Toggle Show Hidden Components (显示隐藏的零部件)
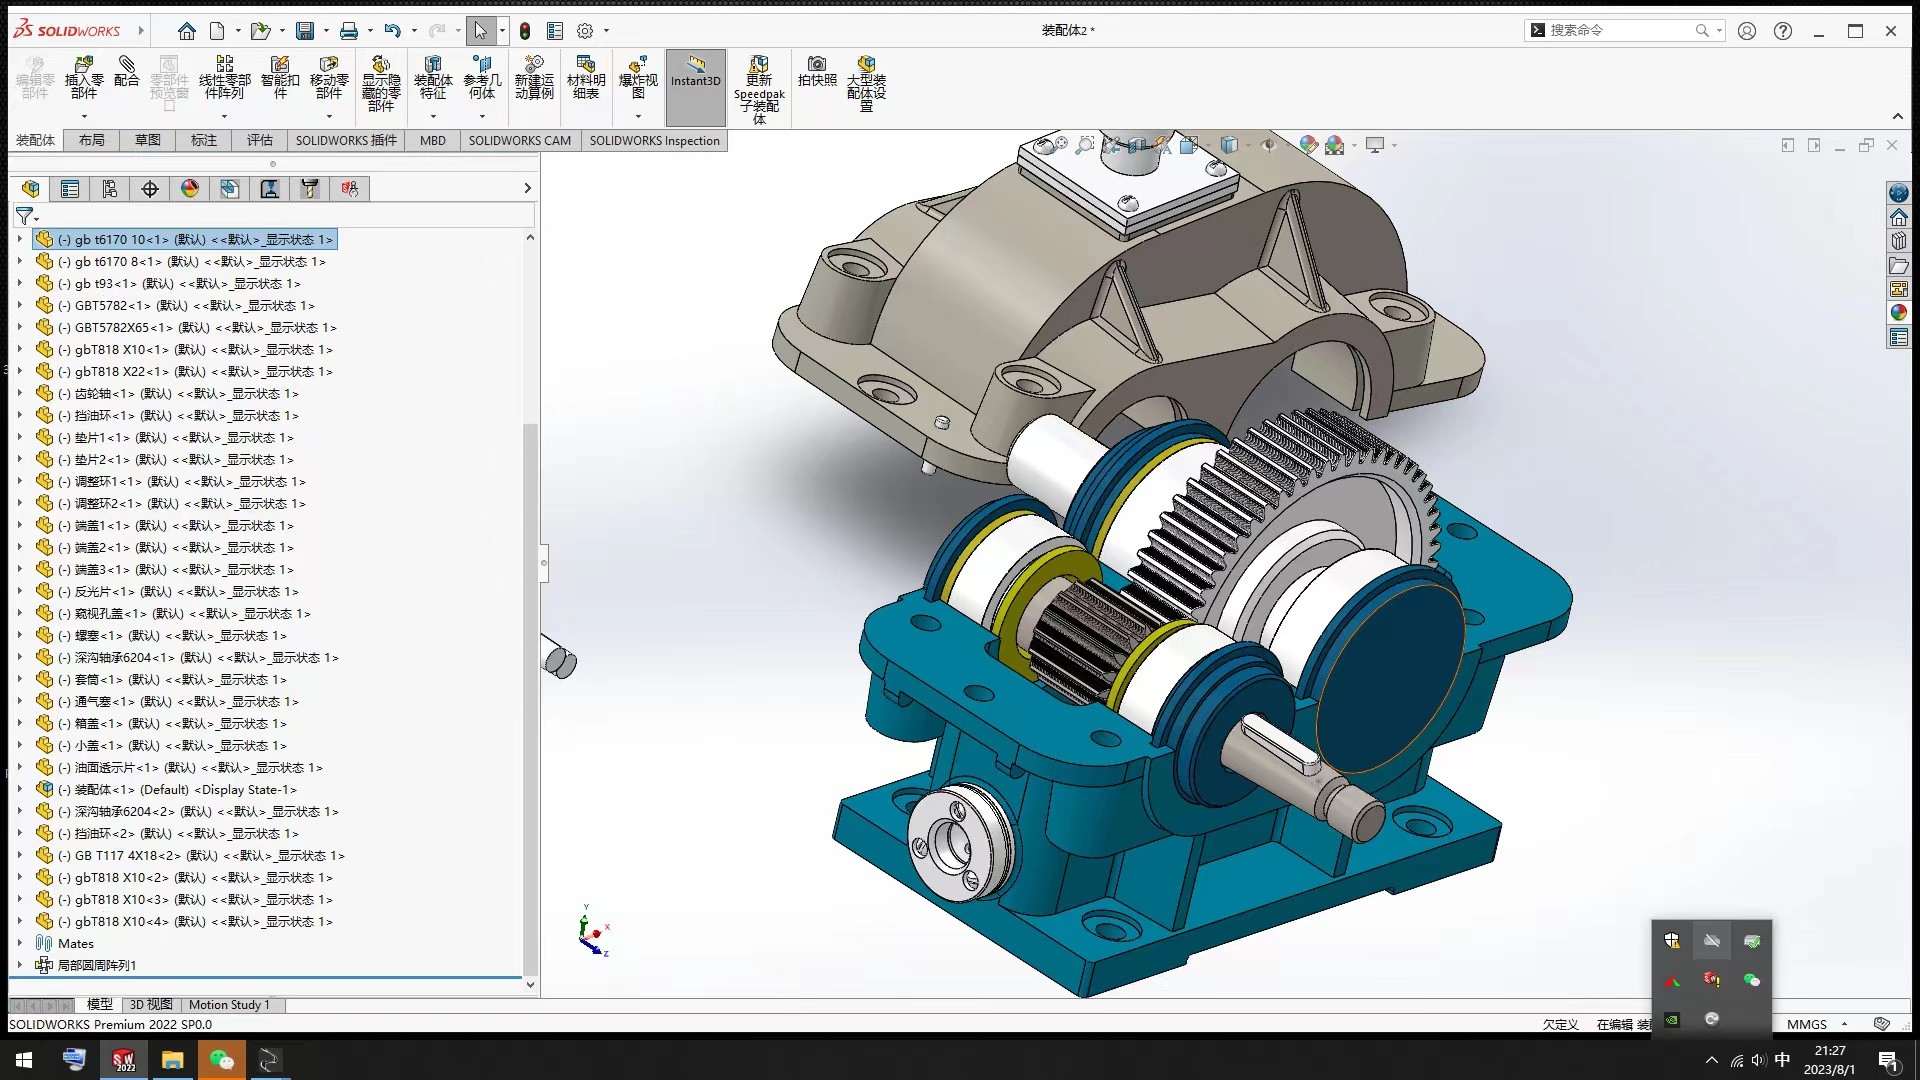Screen dimensions: 1920x1080 click(381, 84)
